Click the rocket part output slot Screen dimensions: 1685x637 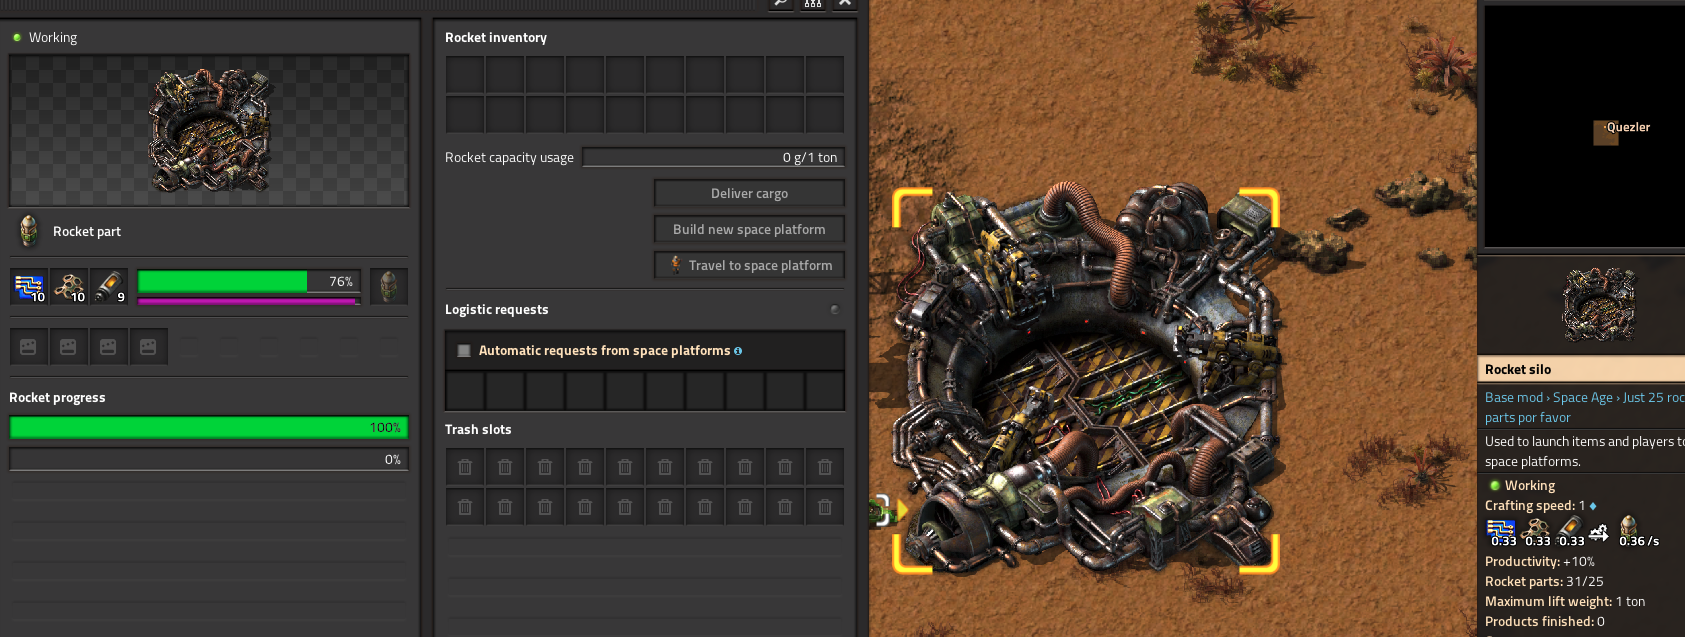tap(389, 286)
